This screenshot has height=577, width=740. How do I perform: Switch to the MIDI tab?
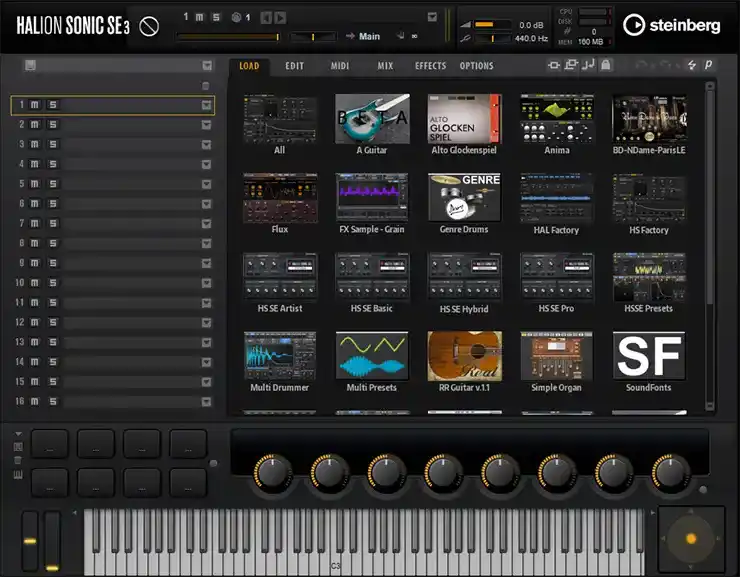click(x=340, y=66)
